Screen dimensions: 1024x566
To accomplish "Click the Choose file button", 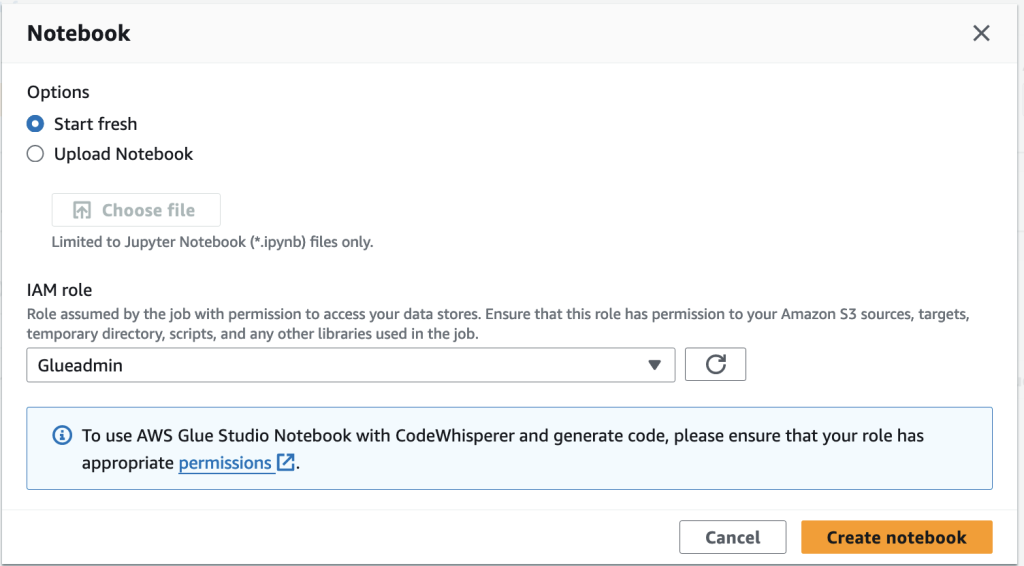I will [x=136, y=210].
